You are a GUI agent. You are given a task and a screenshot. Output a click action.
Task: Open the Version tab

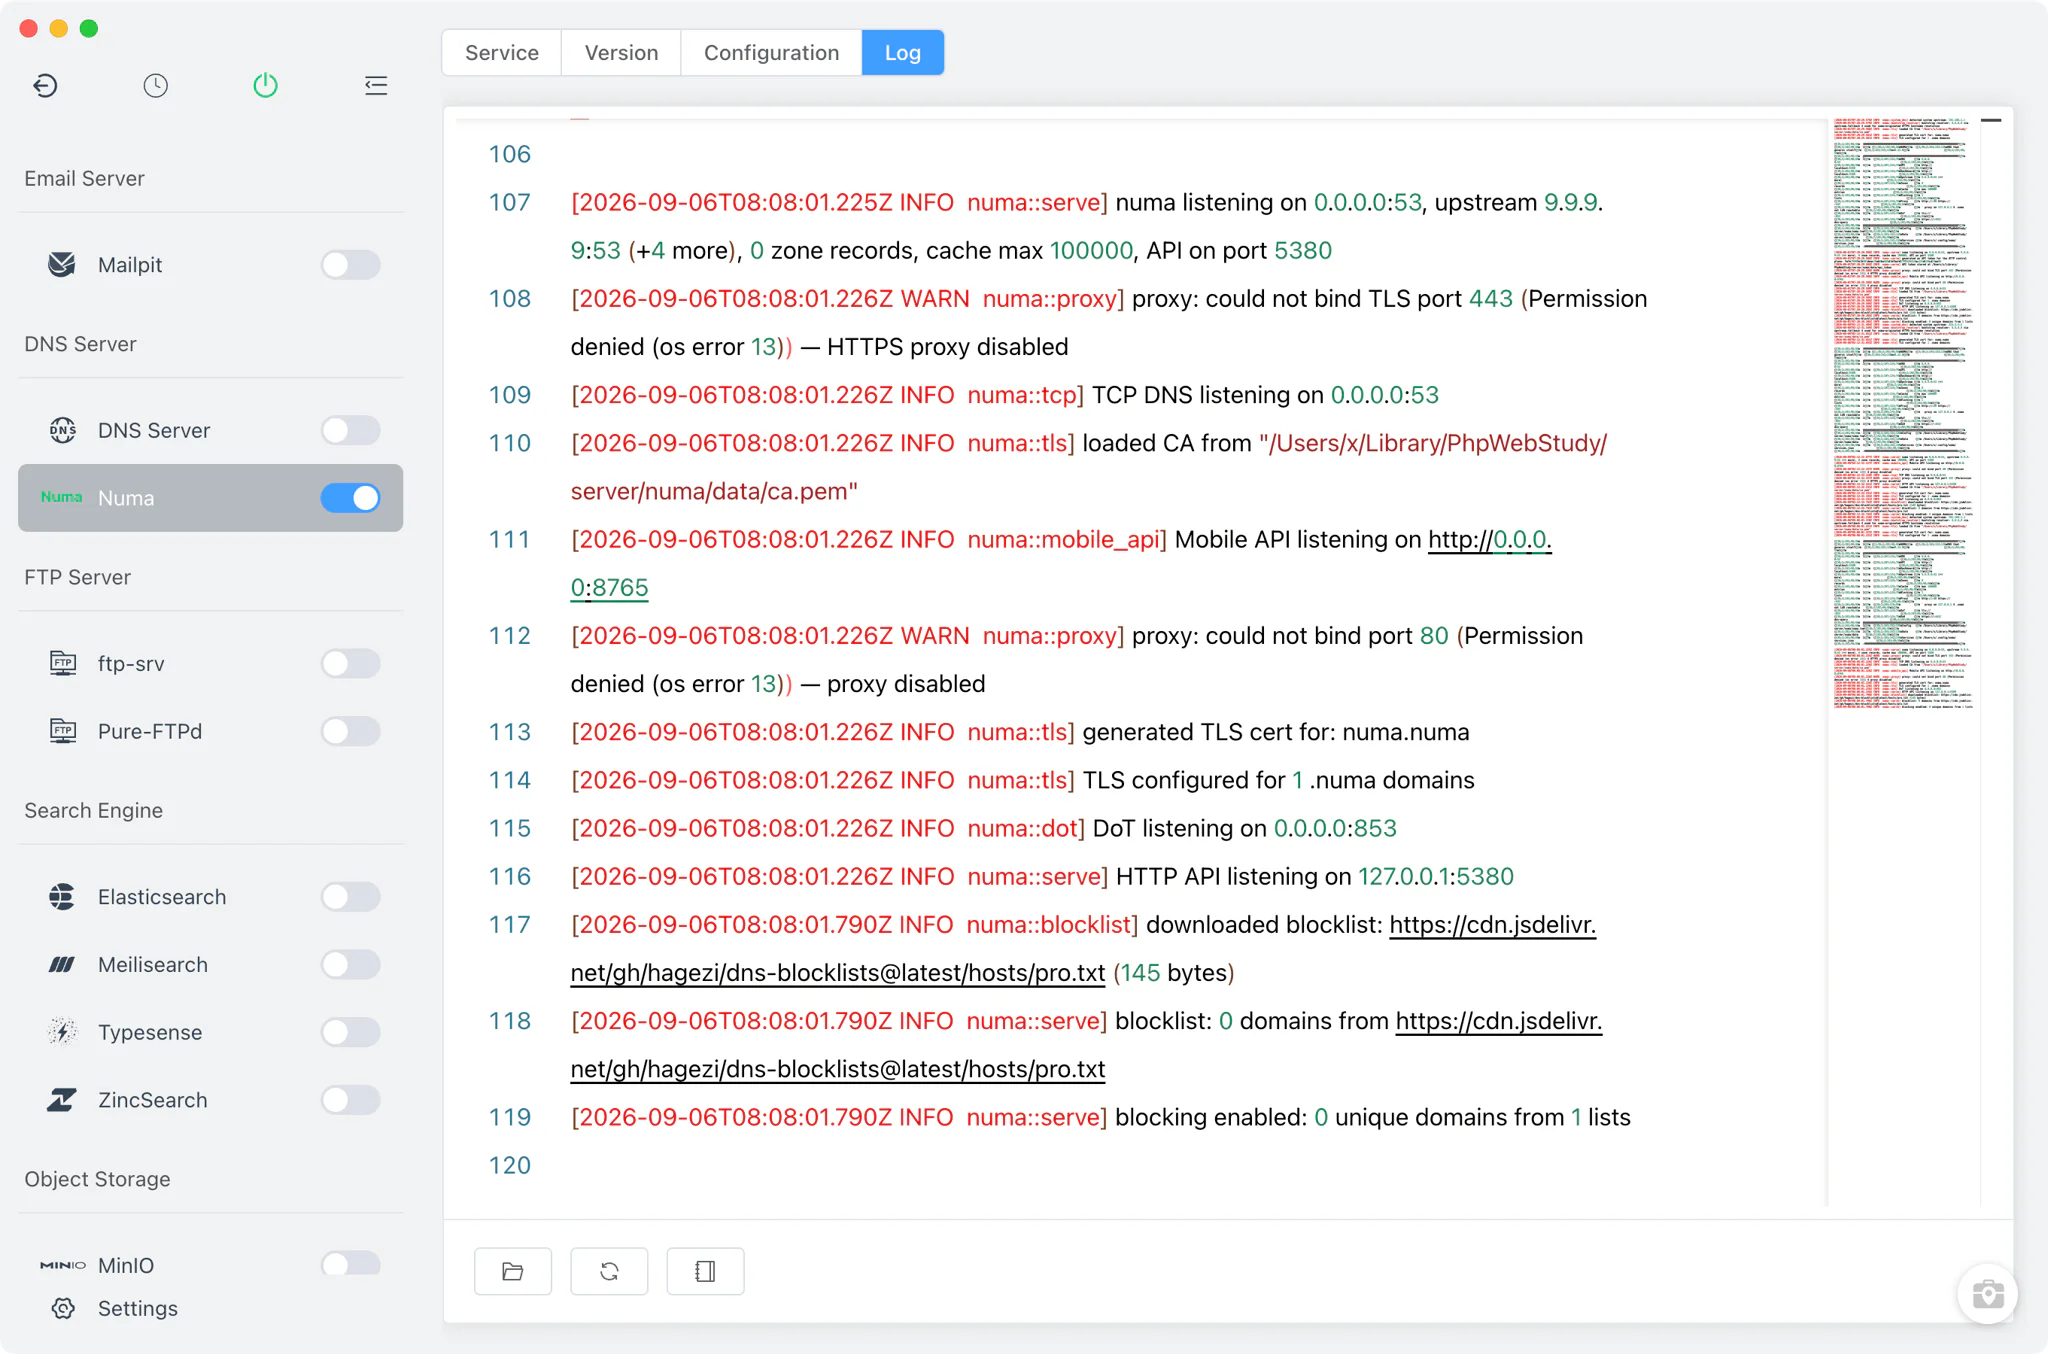[x=621, y=52]
